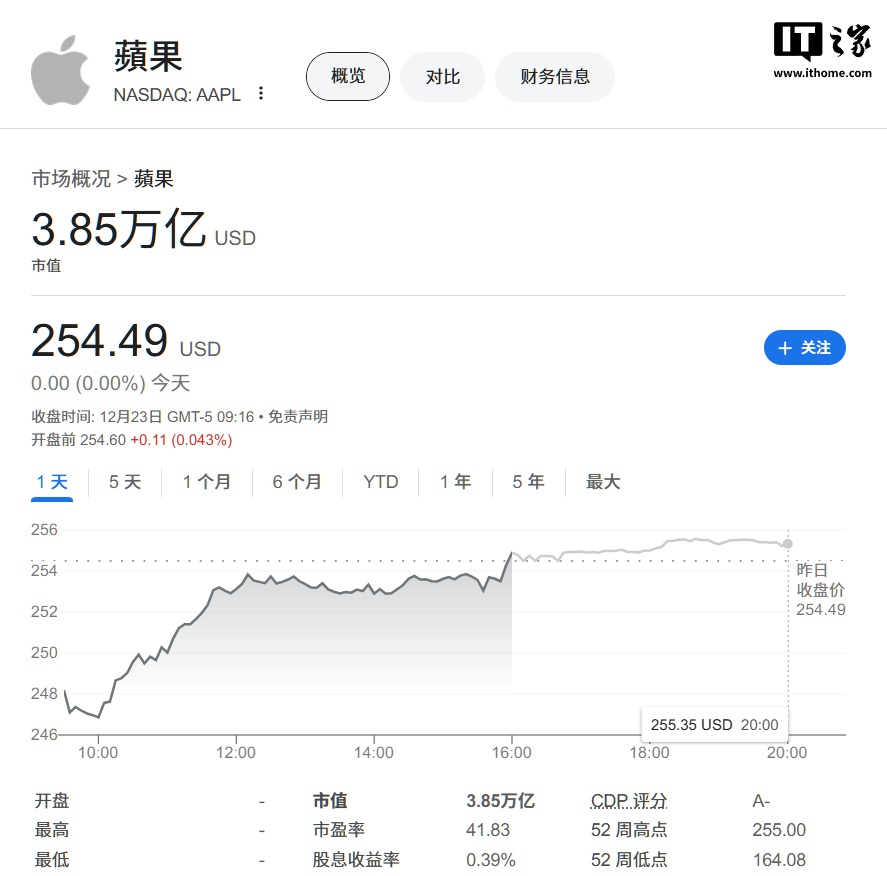The width and height of the screenshot is (887, 876).
Task: Open the three-dot more options menu
Action: [x=261, y=93]
